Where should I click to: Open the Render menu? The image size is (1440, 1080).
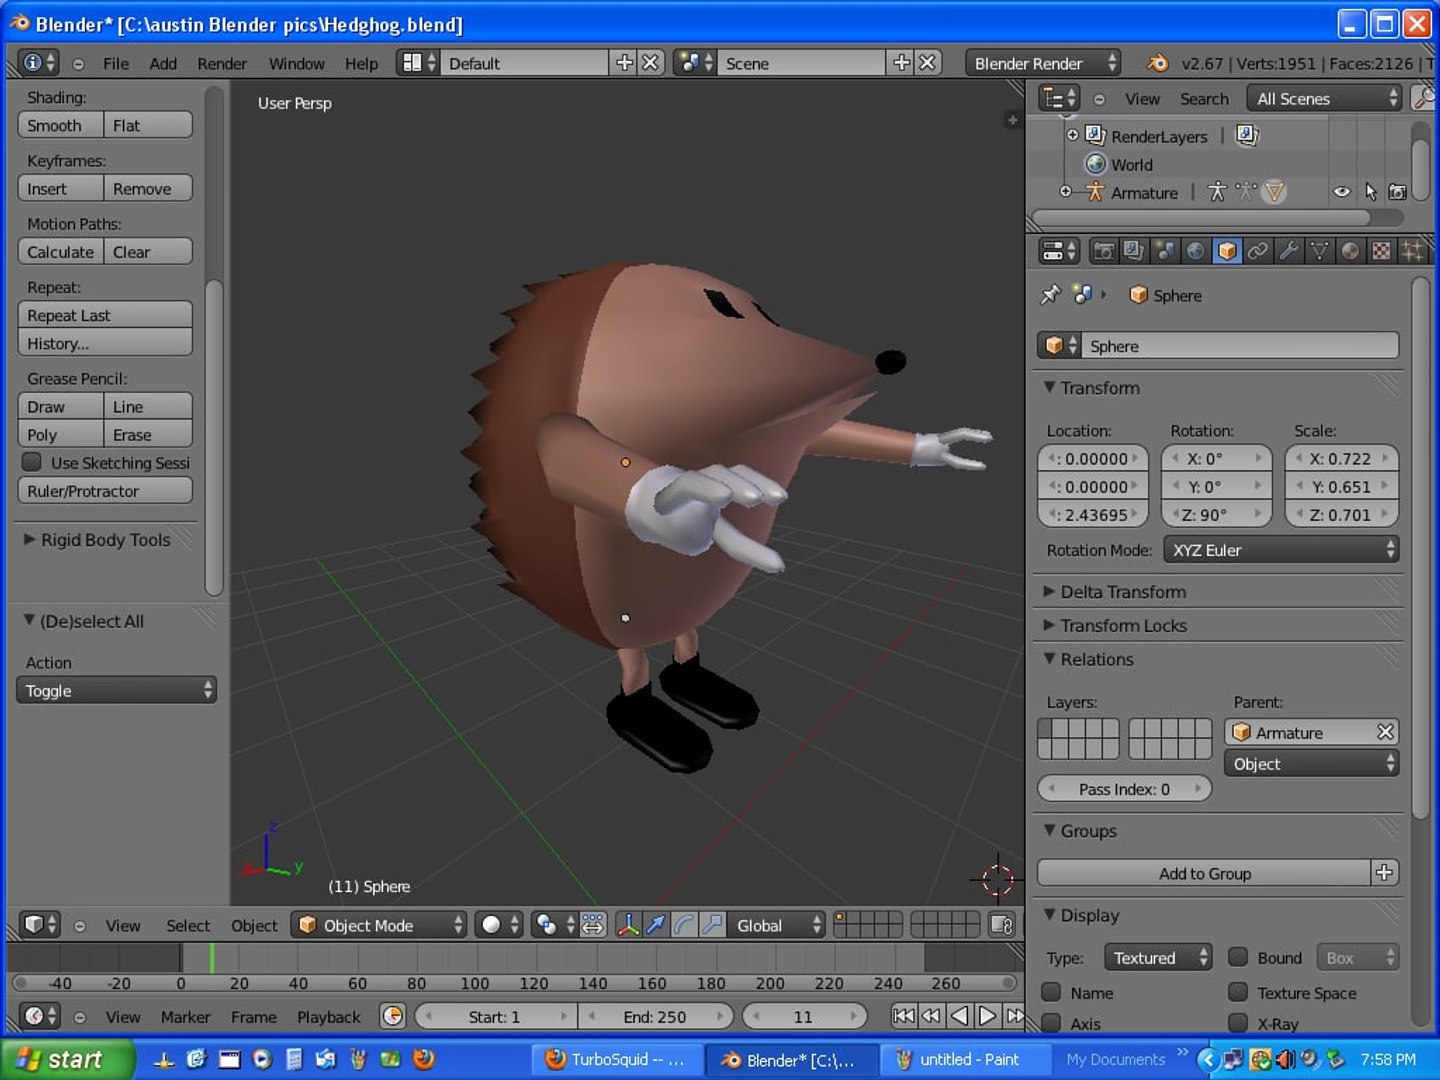[x=222, y=63]
